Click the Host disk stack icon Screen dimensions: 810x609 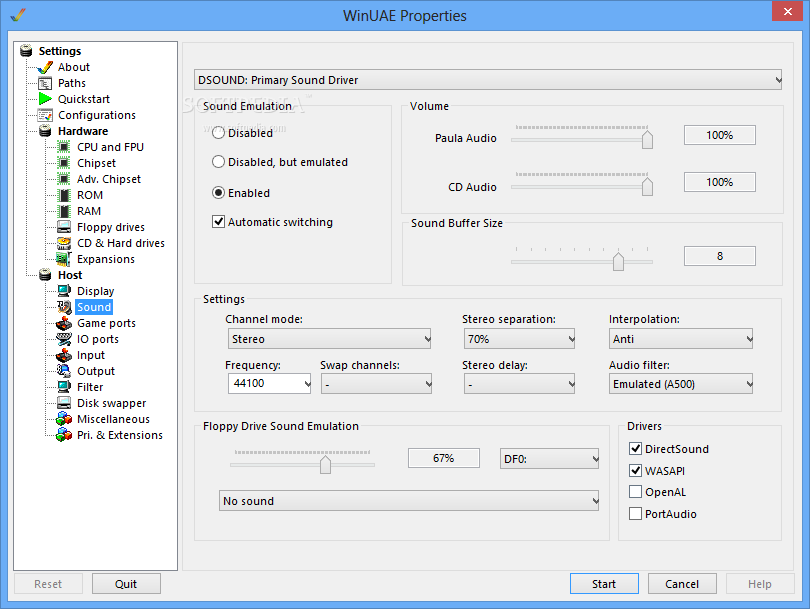45,275
